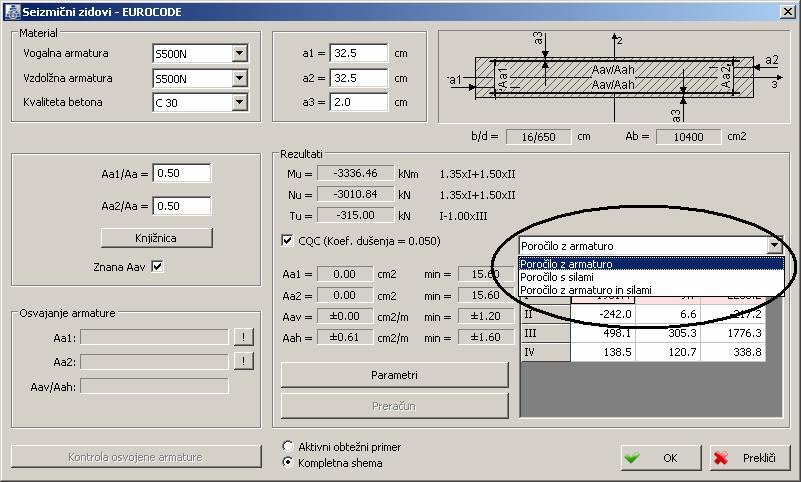Screen dimensions: 801x482
Task: Choose 'Poročilo z armaturo in silami' option
Action: [x=651, y=290]
